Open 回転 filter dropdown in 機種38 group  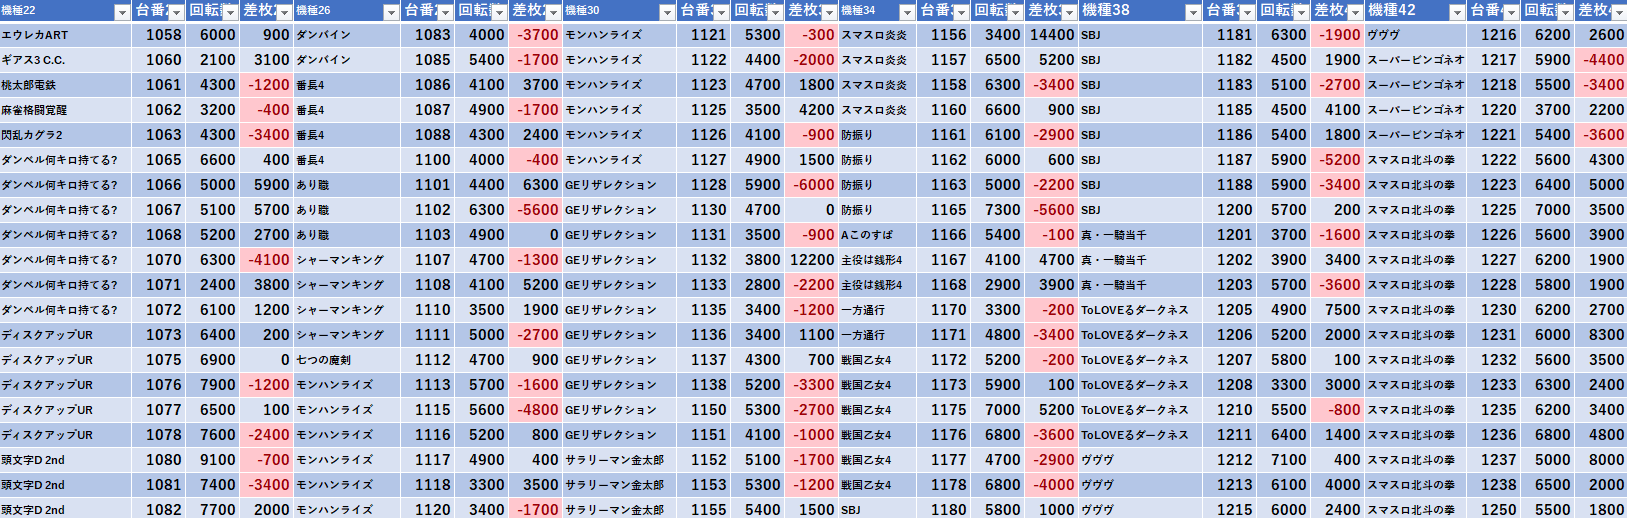(x=1301, y=12)
